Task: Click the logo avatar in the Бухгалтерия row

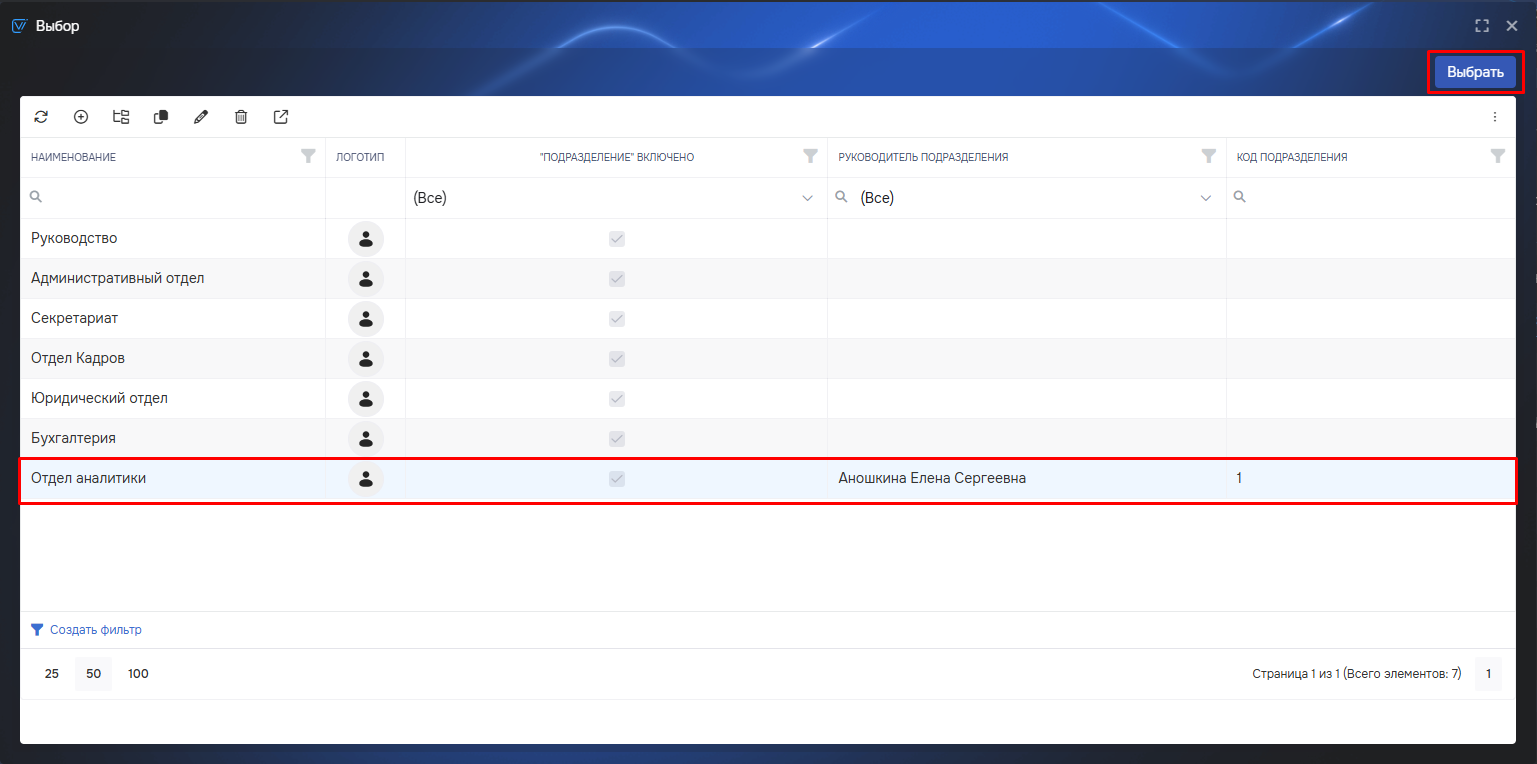Action: (x=366, y=439)
